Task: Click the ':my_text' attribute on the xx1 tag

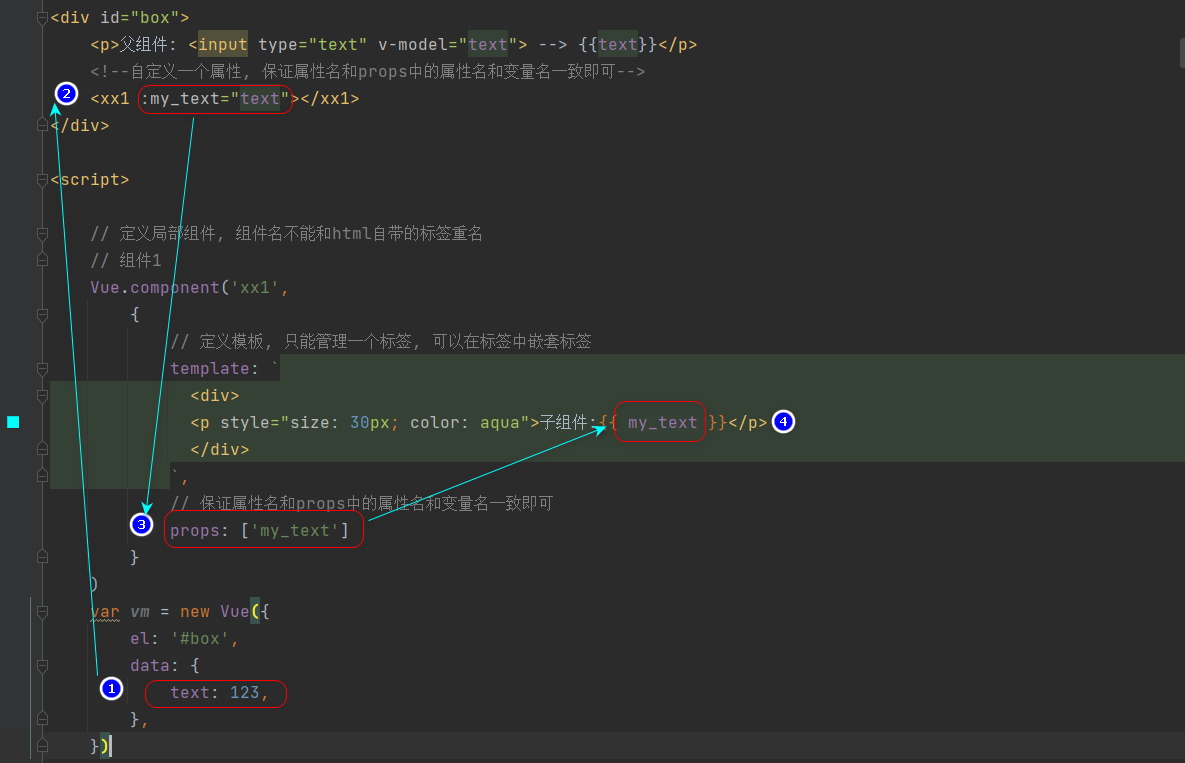Action: pyautogui.click(x=179, y=99)
